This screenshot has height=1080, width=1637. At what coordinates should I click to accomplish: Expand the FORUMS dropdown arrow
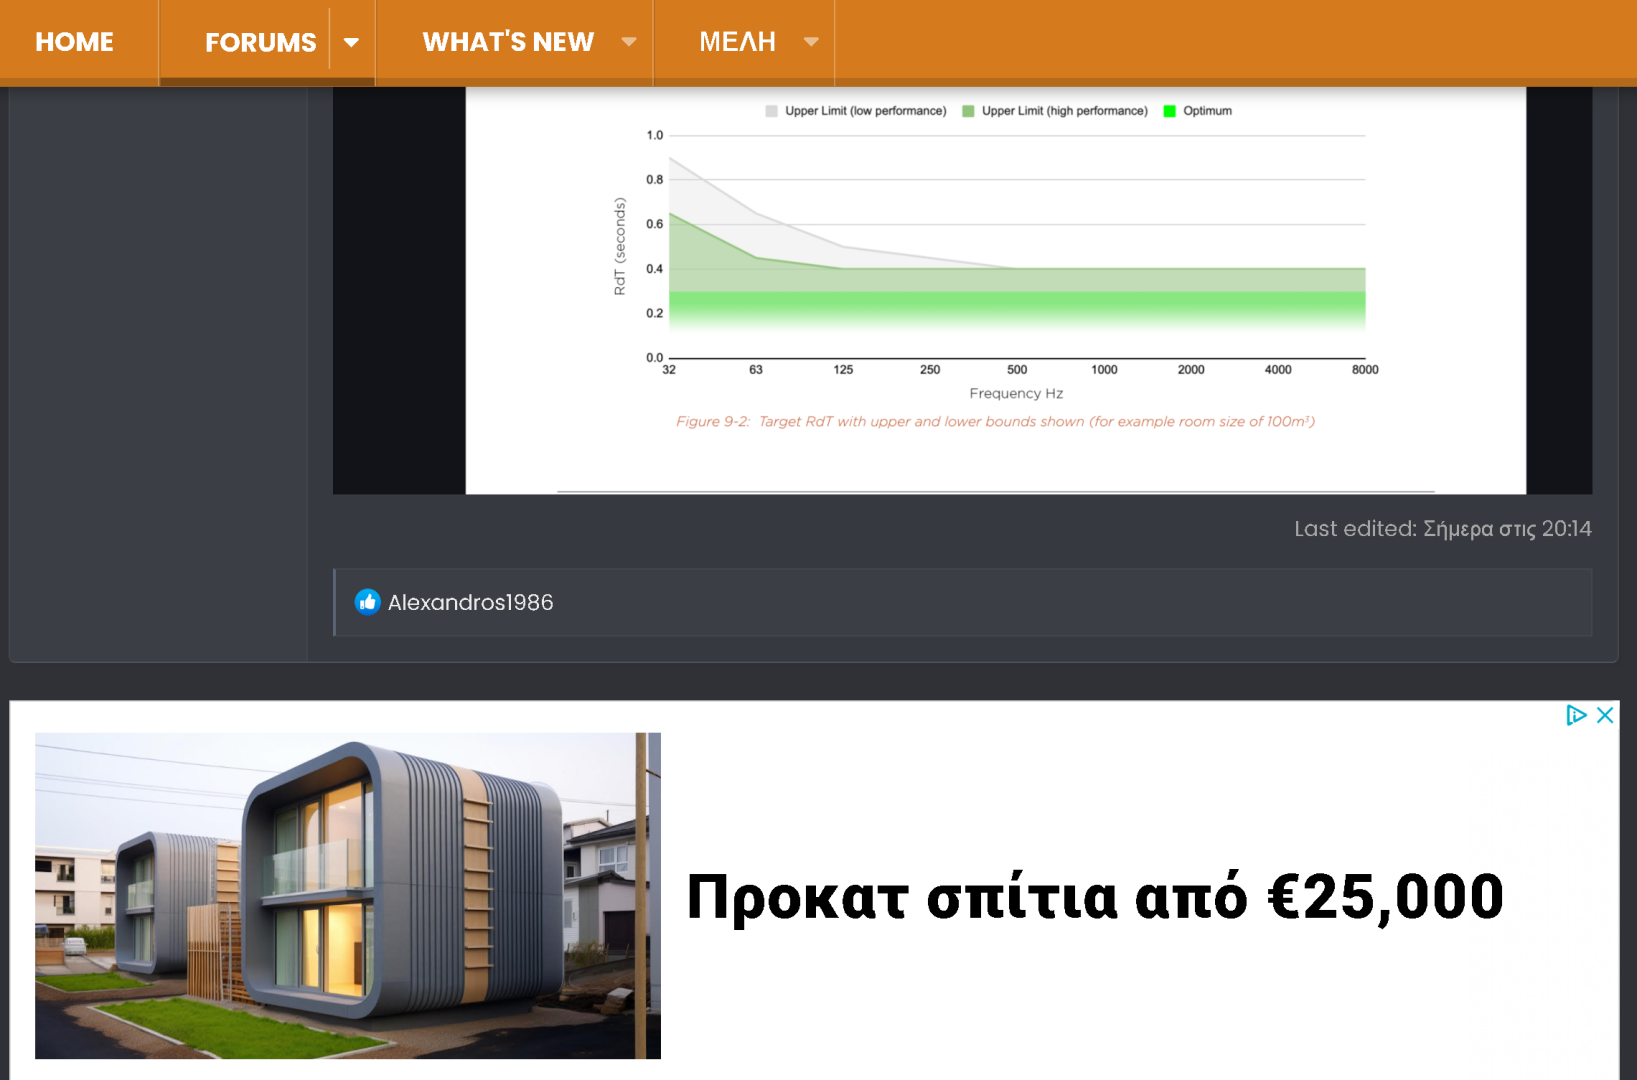(x=351, y=42)
